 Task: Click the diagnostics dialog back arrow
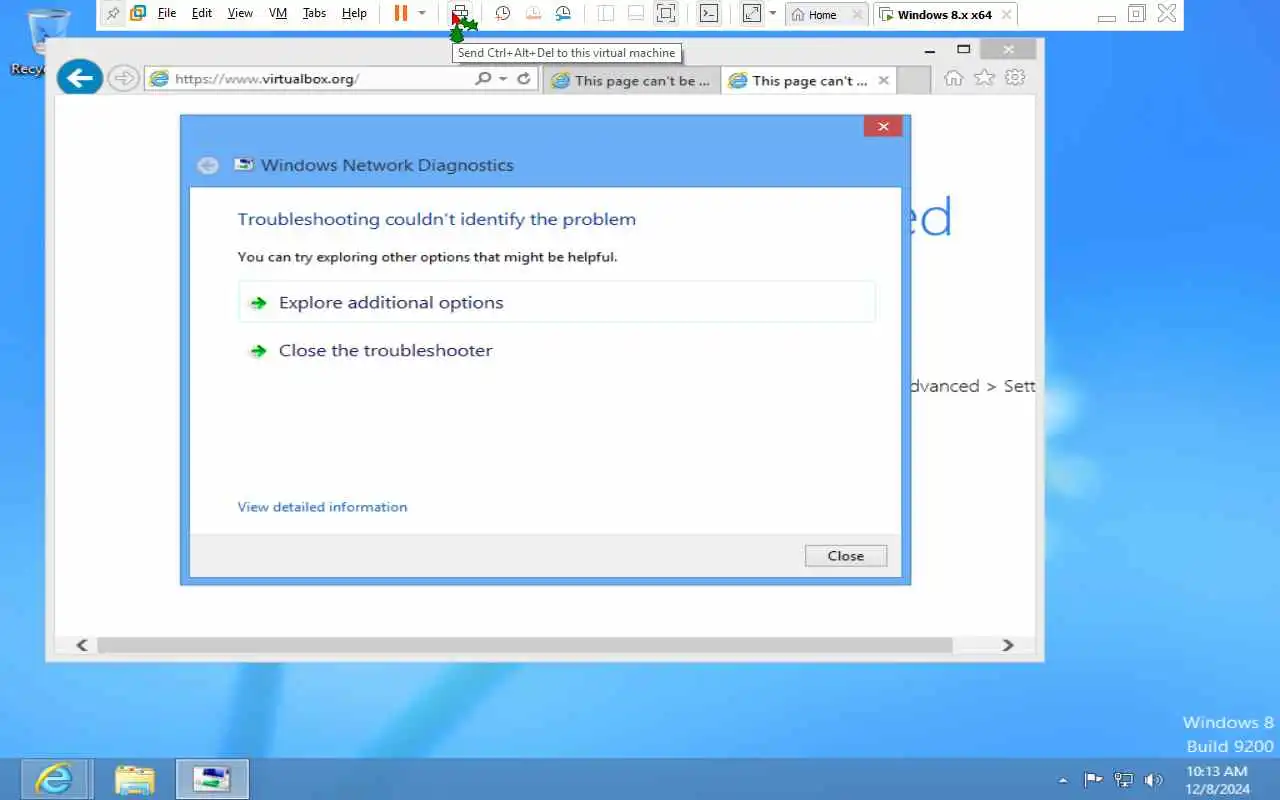208,166
